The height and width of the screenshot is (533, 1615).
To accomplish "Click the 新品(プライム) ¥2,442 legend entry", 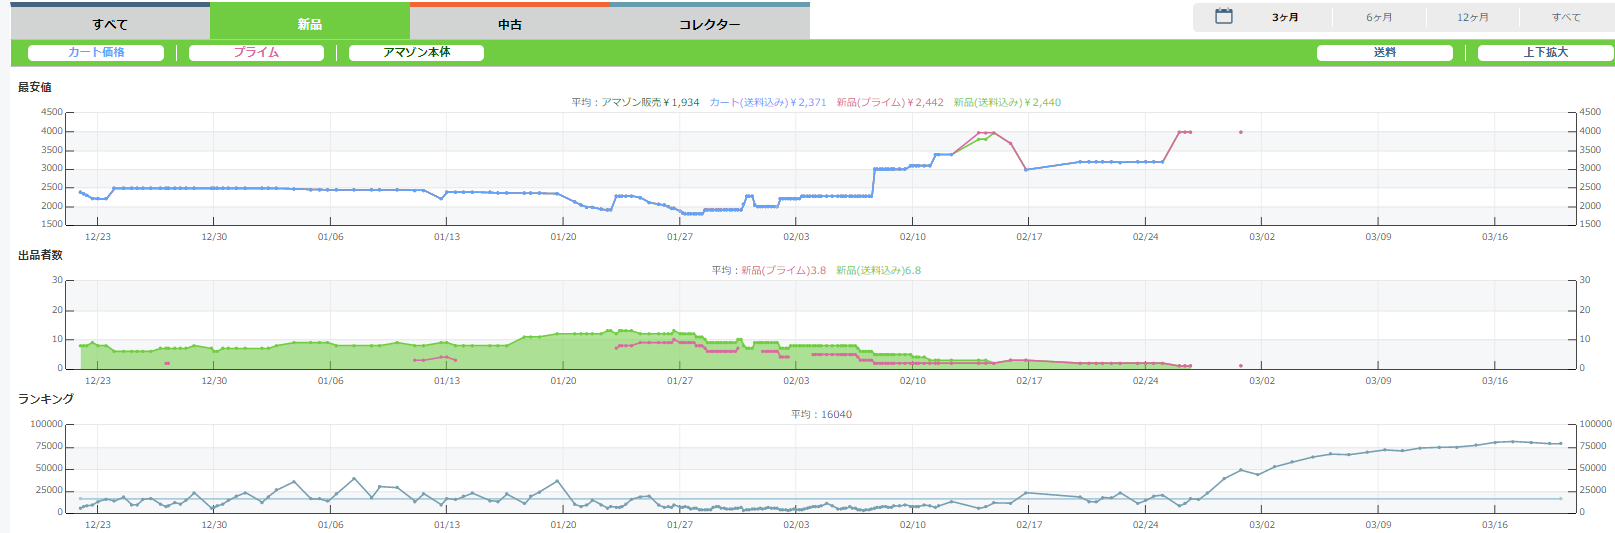I will point(889,103).
